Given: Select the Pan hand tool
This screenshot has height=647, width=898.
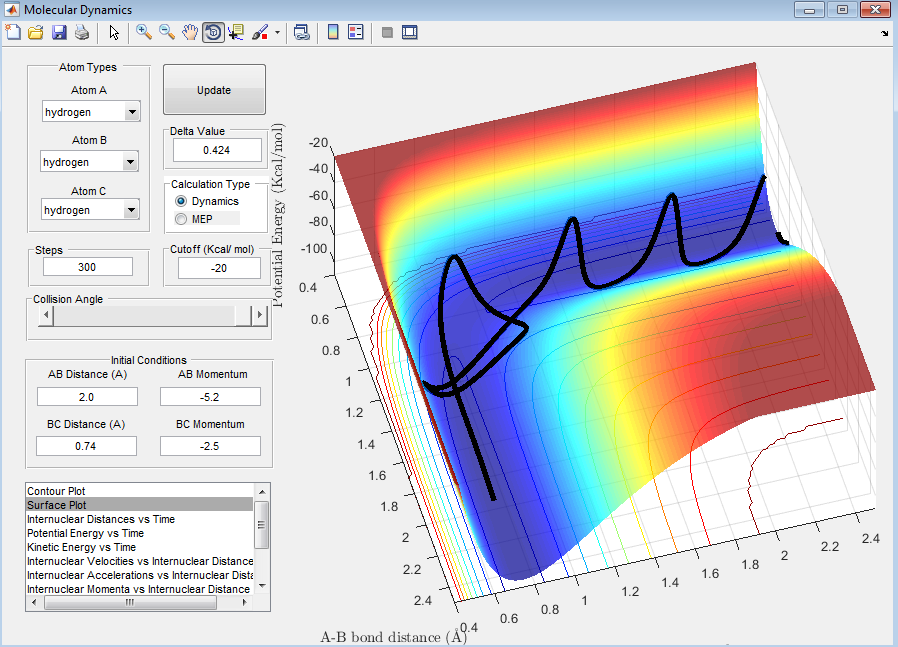Looking at the screenshot, I should pos(190,33).
